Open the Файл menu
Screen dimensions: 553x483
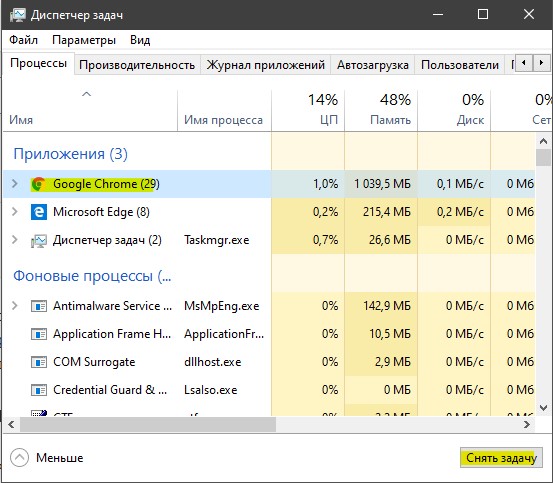tap(23, 40)
